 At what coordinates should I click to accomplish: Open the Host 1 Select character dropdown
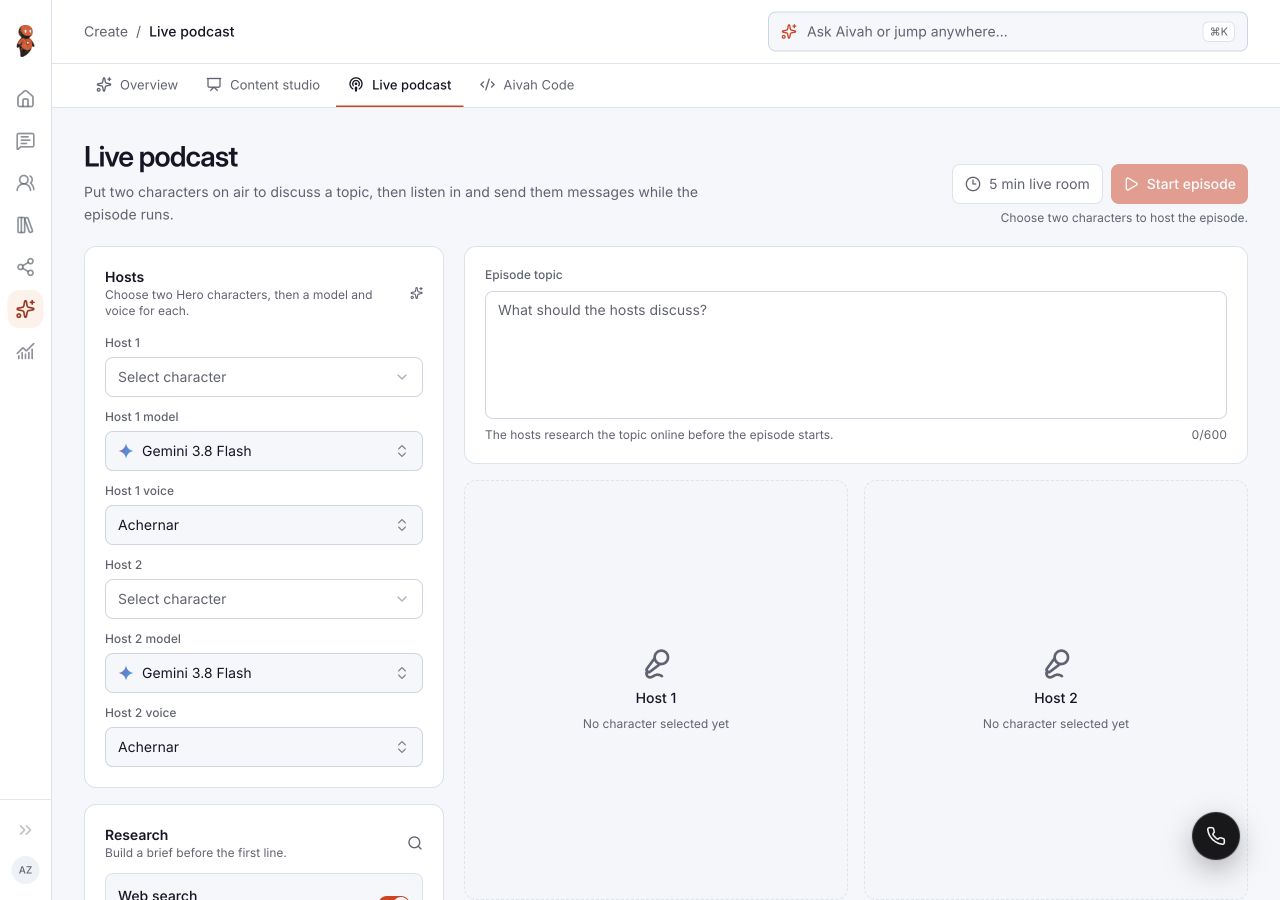264,377
